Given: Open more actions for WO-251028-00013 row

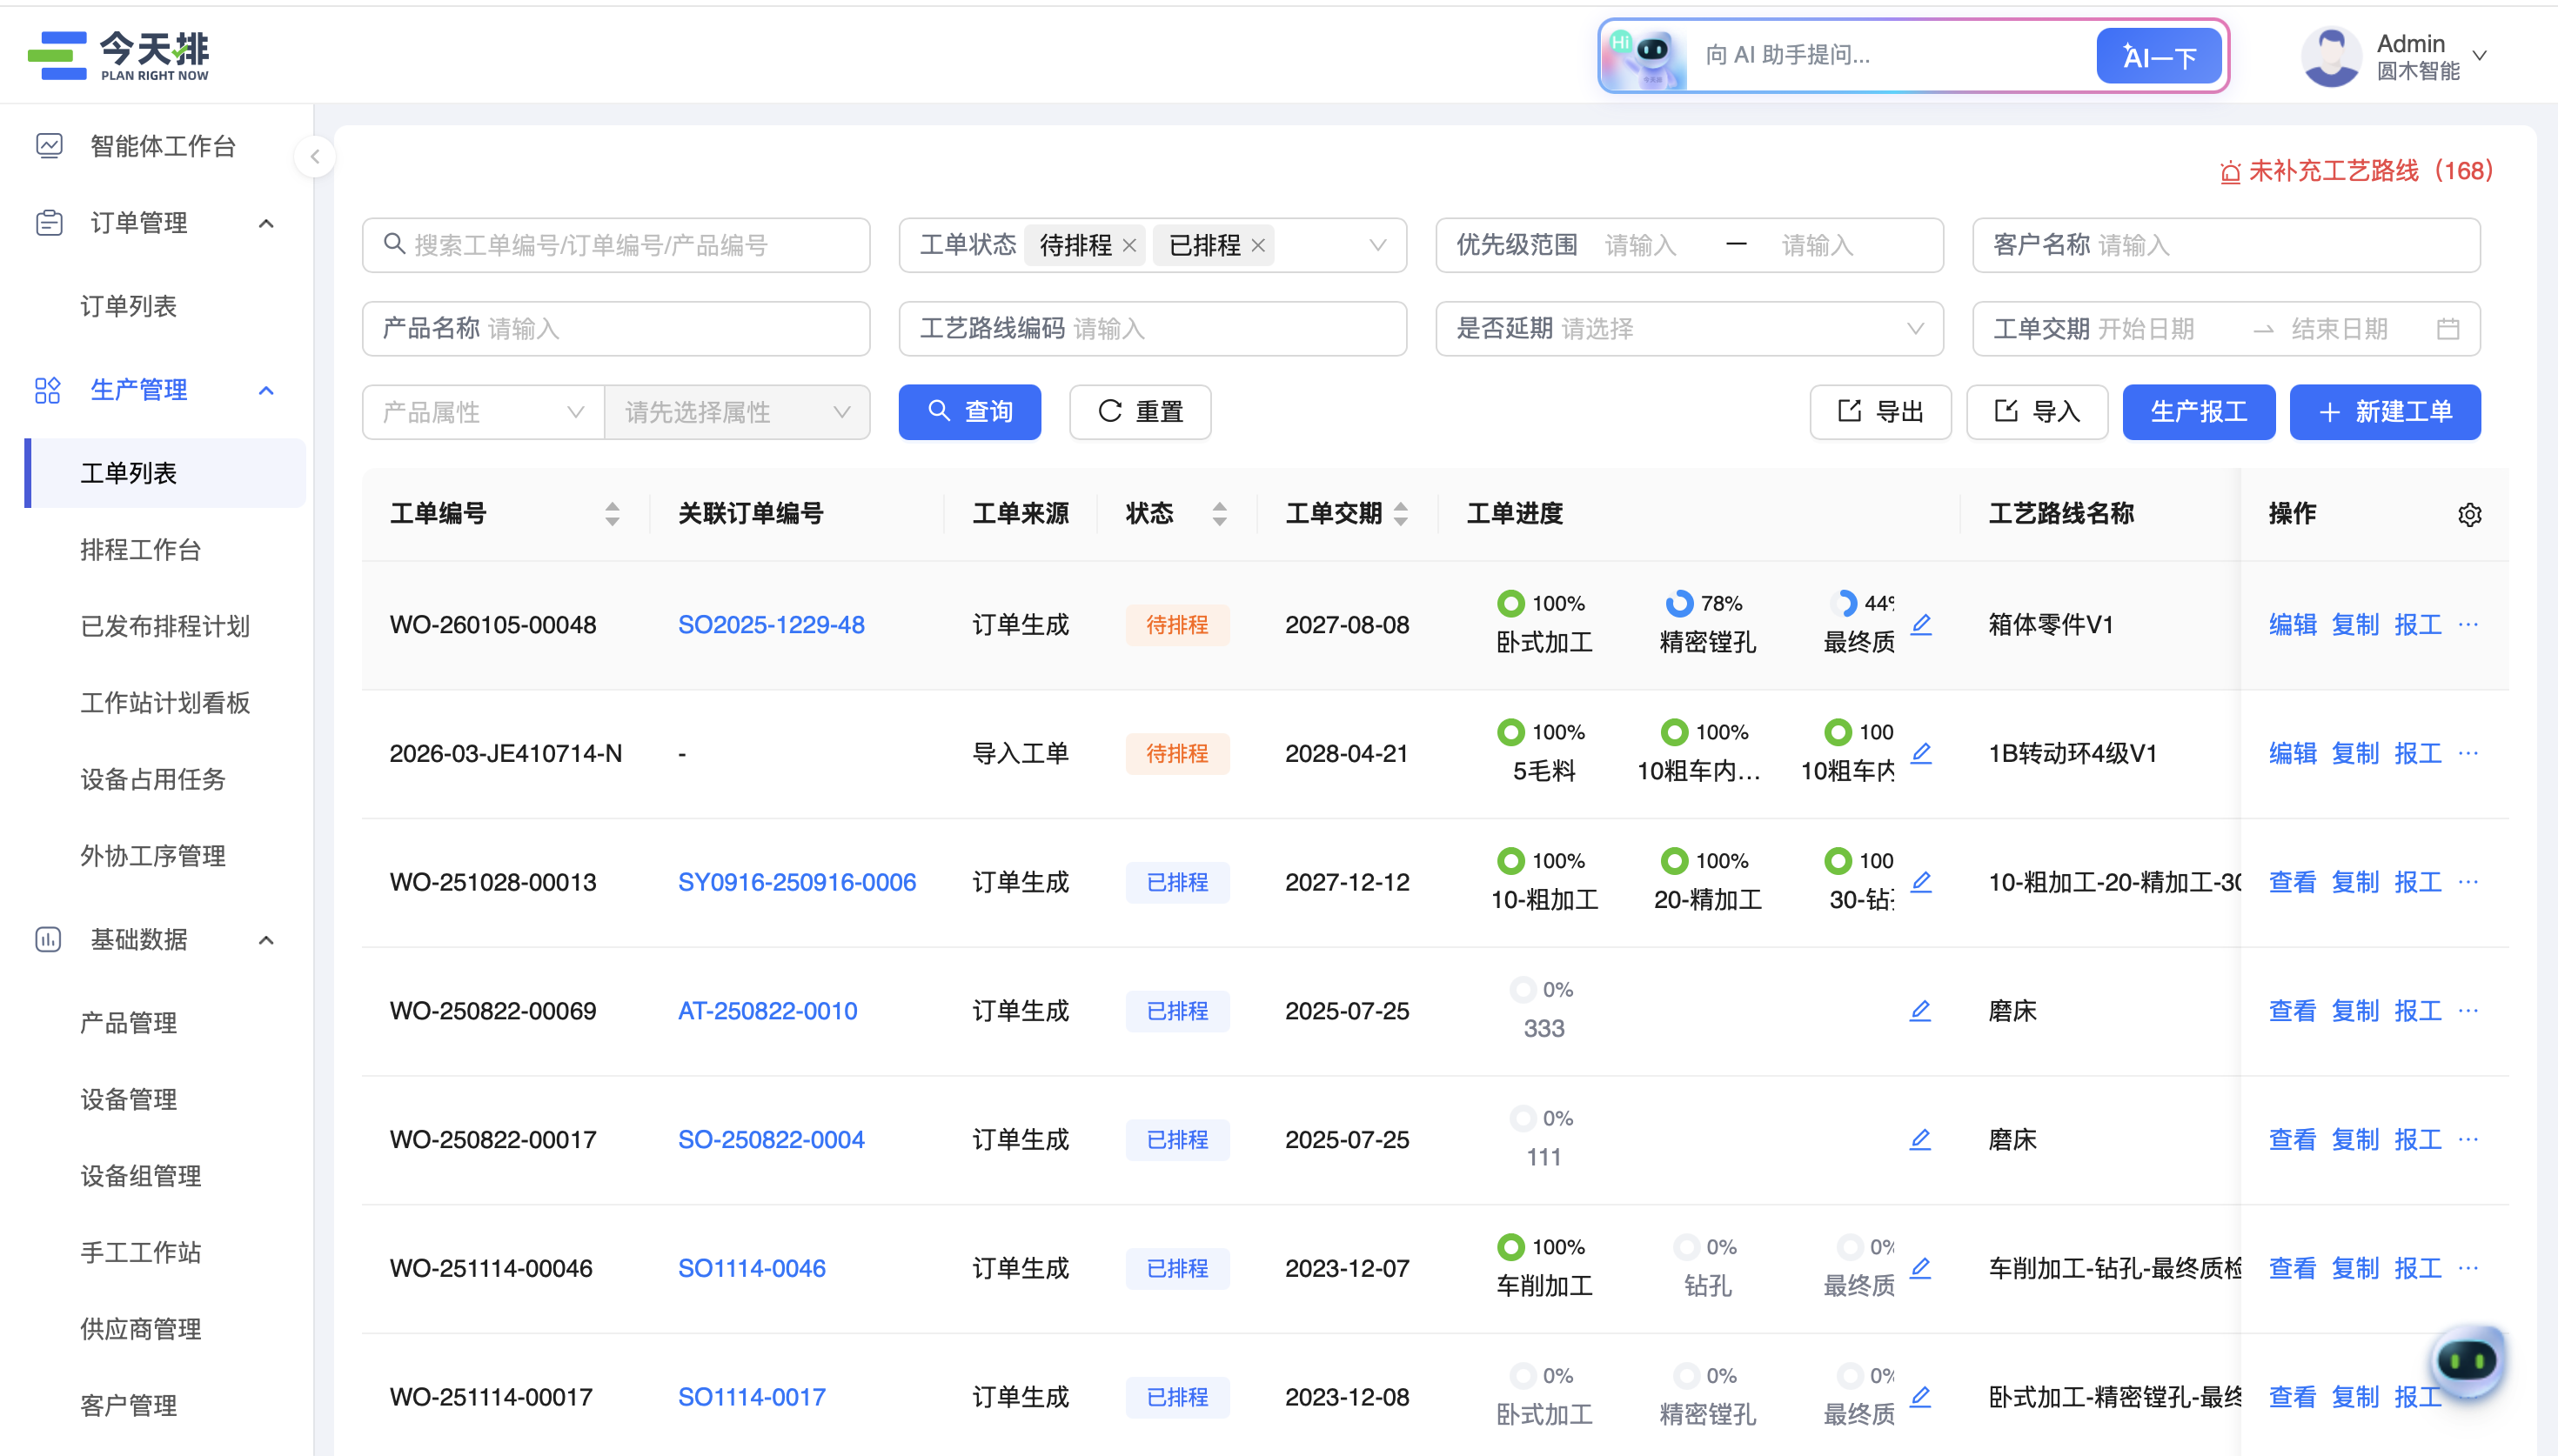Looking at the screenshot, I should click(2468, 882).
